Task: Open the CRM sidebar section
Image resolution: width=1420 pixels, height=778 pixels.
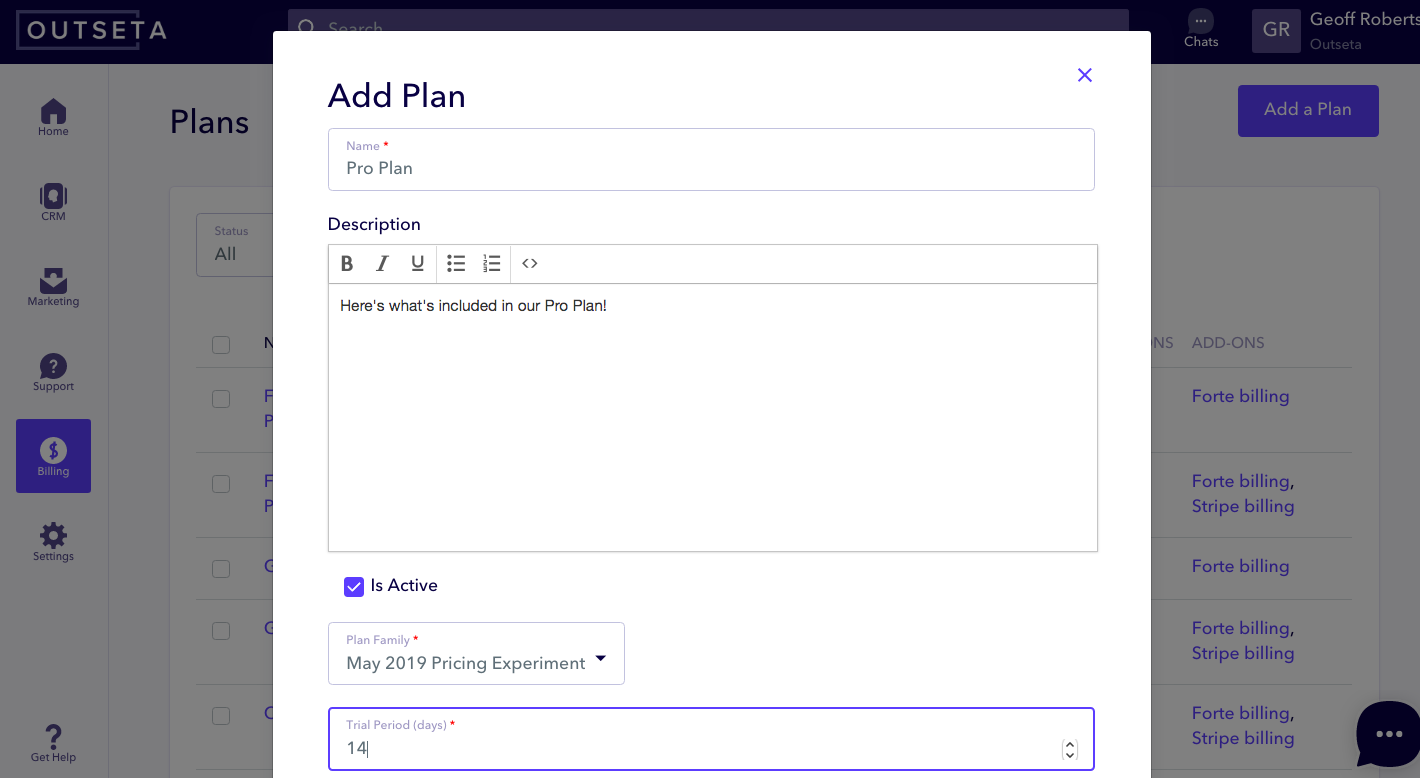Action: point(53,201)
